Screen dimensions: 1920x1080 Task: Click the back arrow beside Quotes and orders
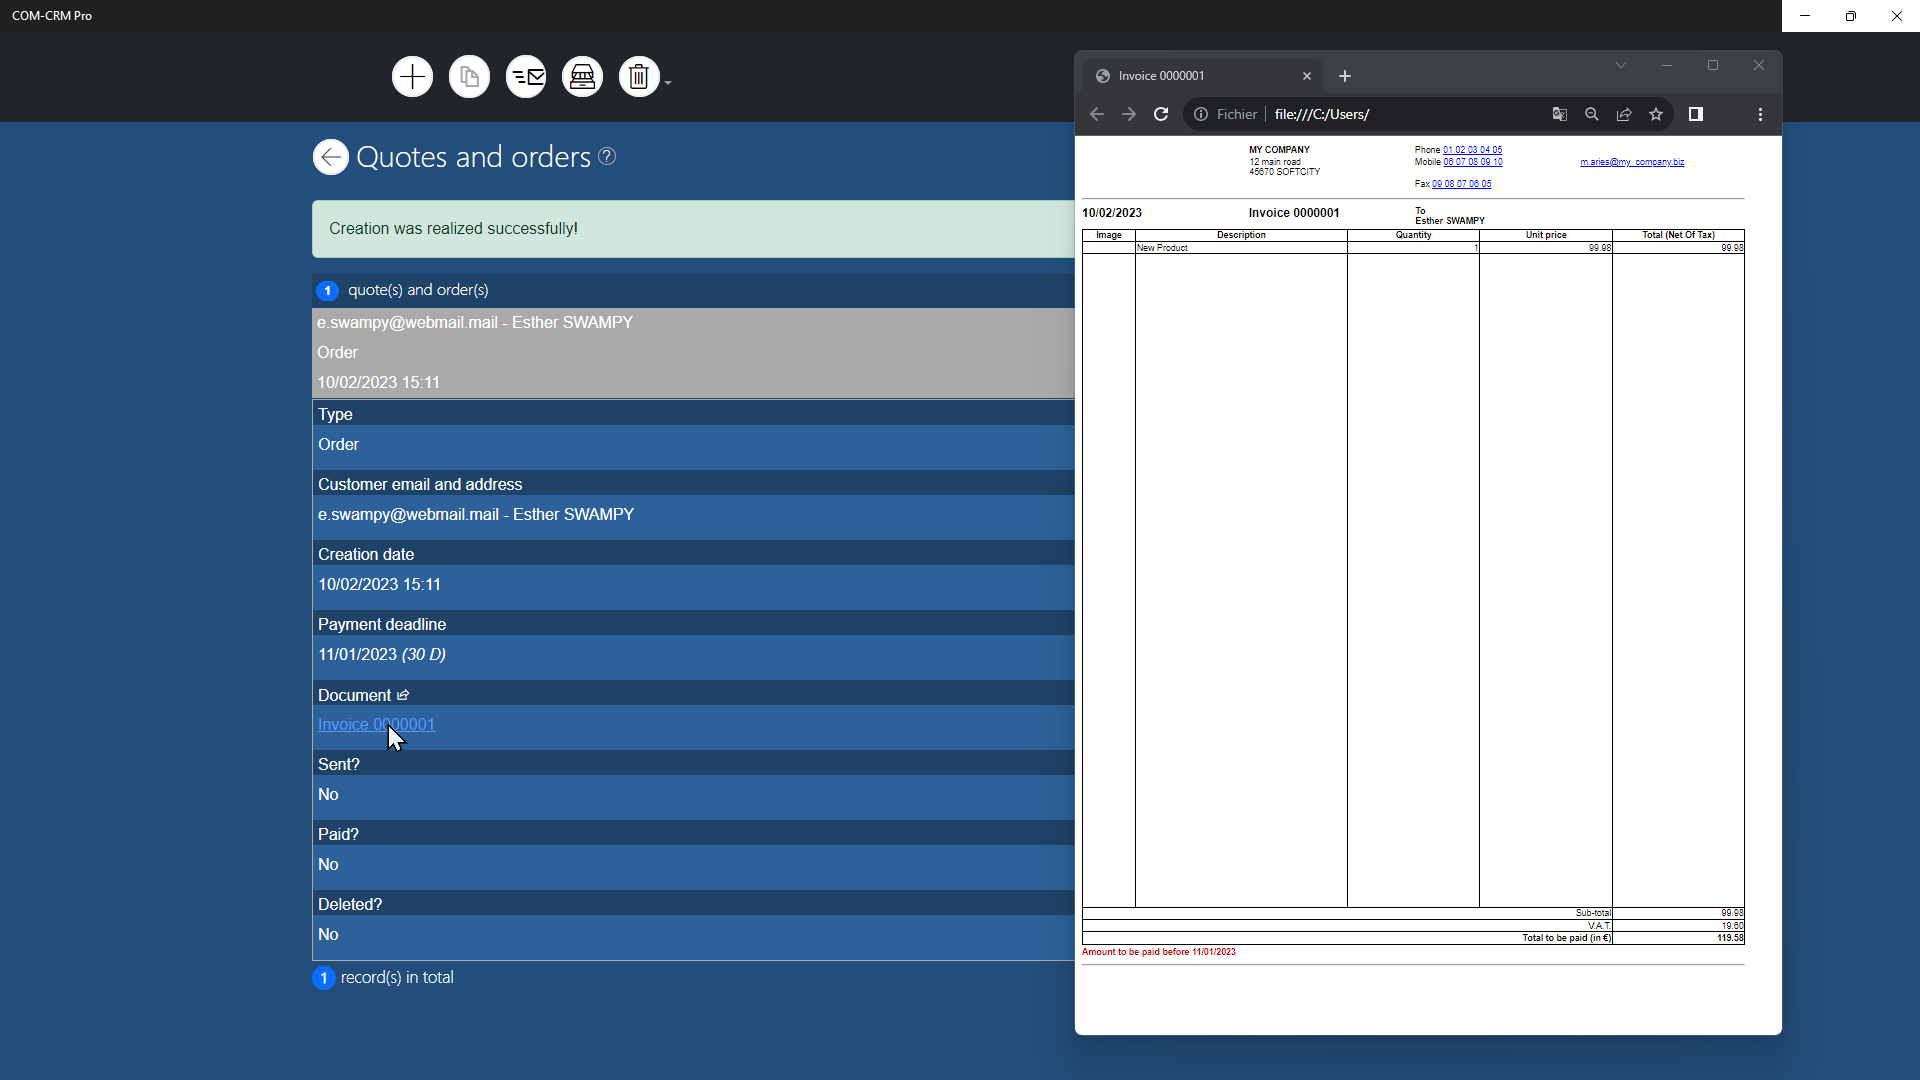click(x=331, y=157)
